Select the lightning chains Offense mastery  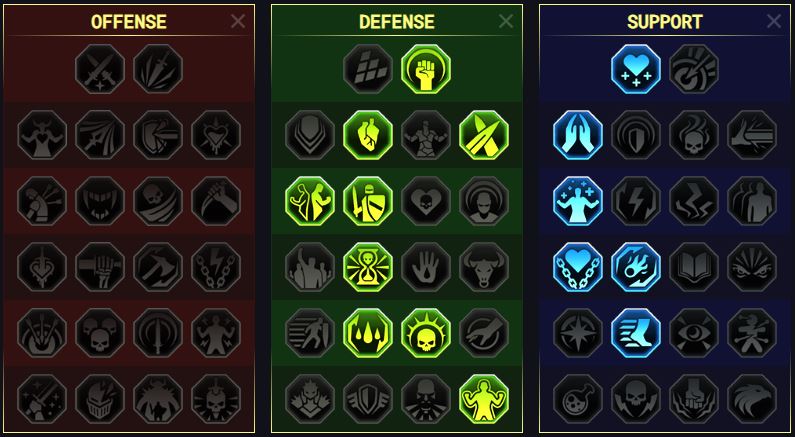tap(216, 267)
